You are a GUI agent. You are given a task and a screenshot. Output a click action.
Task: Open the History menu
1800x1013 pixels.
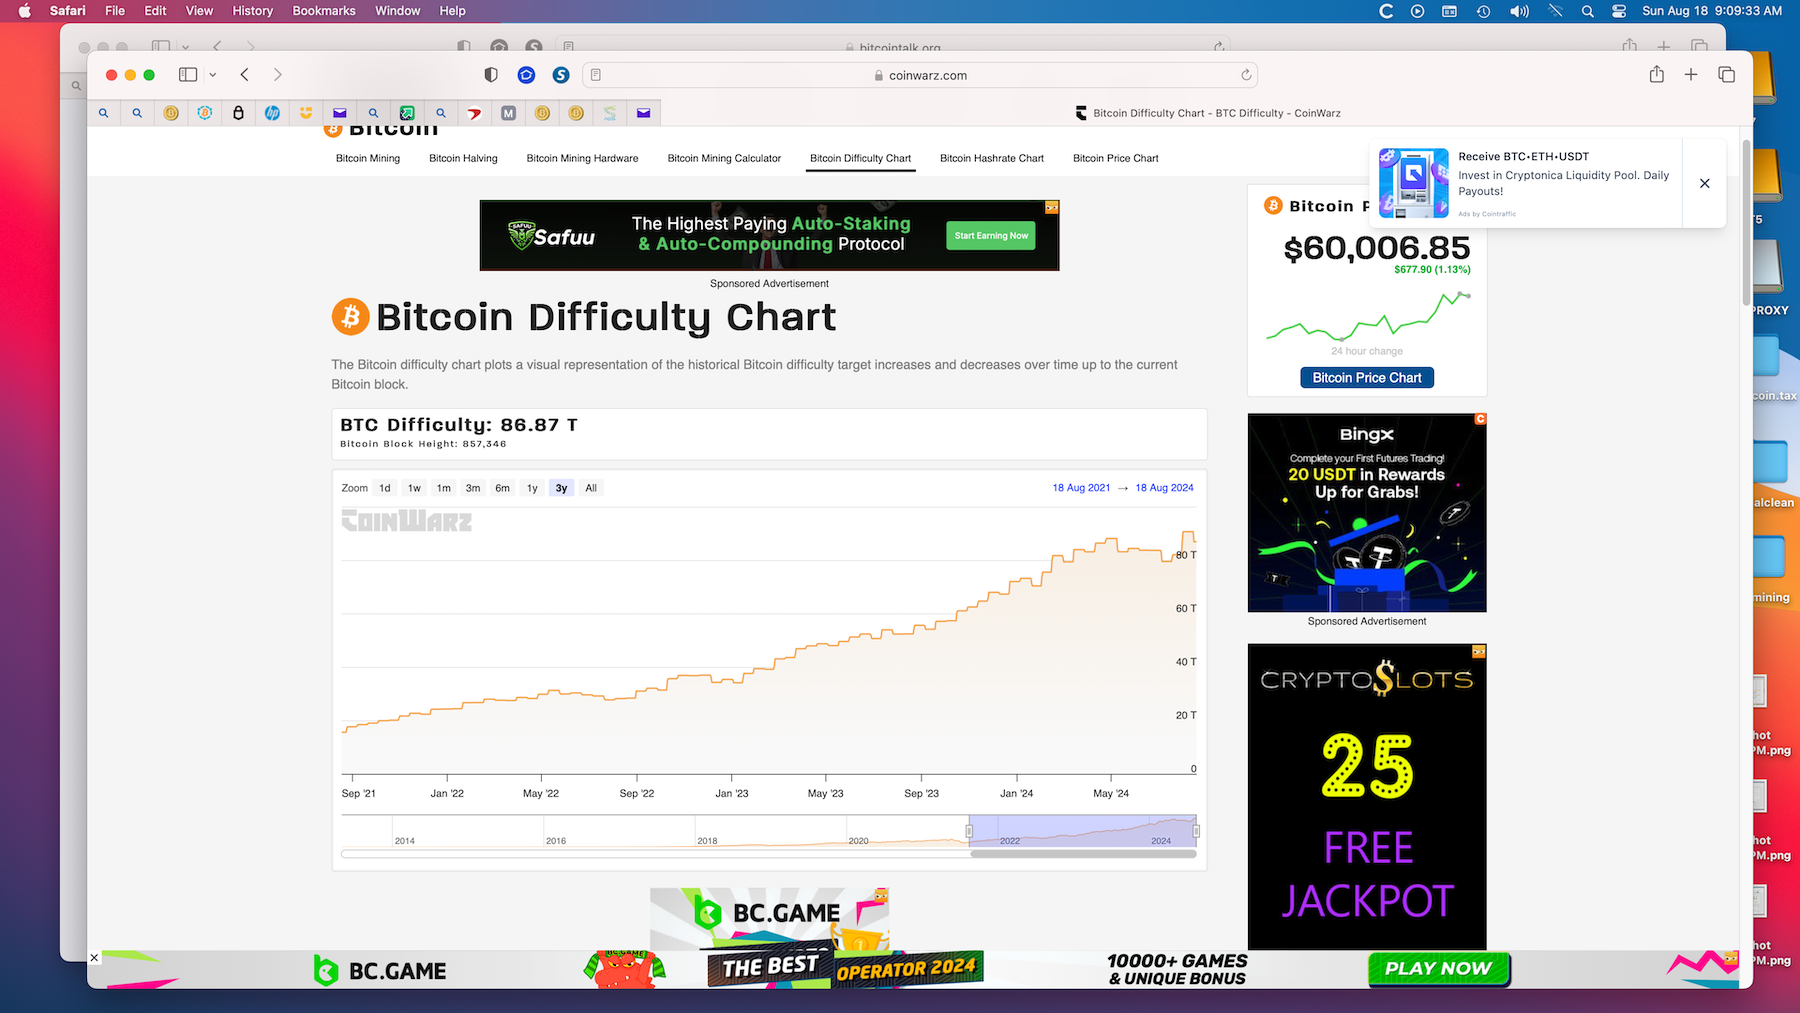253,11
